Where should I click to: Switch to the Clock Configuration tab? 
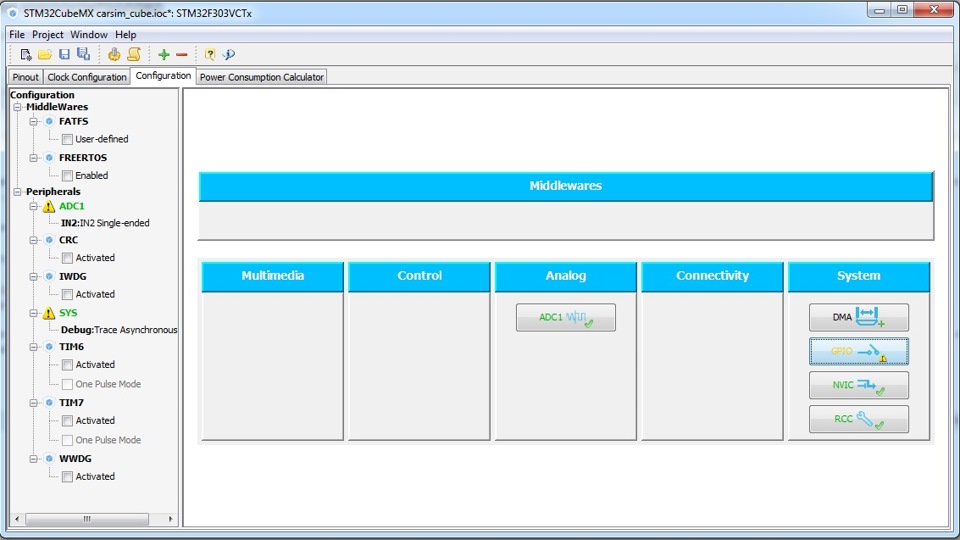click(x=87, y=77)
